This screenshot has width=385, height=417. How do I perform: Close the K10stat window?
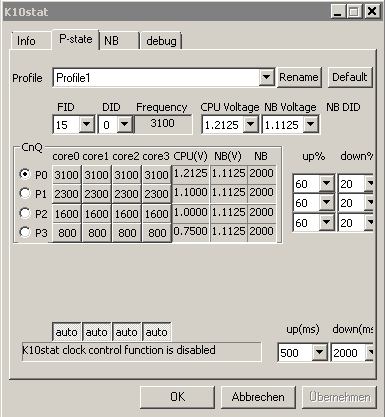click(x=372, y=12)
